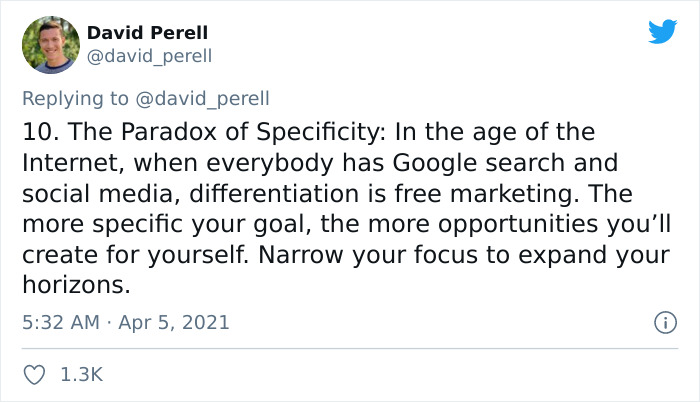Open the @david_perell handle below the name
Viewport: 700px width, 402px height.
(x=149, y=56)
